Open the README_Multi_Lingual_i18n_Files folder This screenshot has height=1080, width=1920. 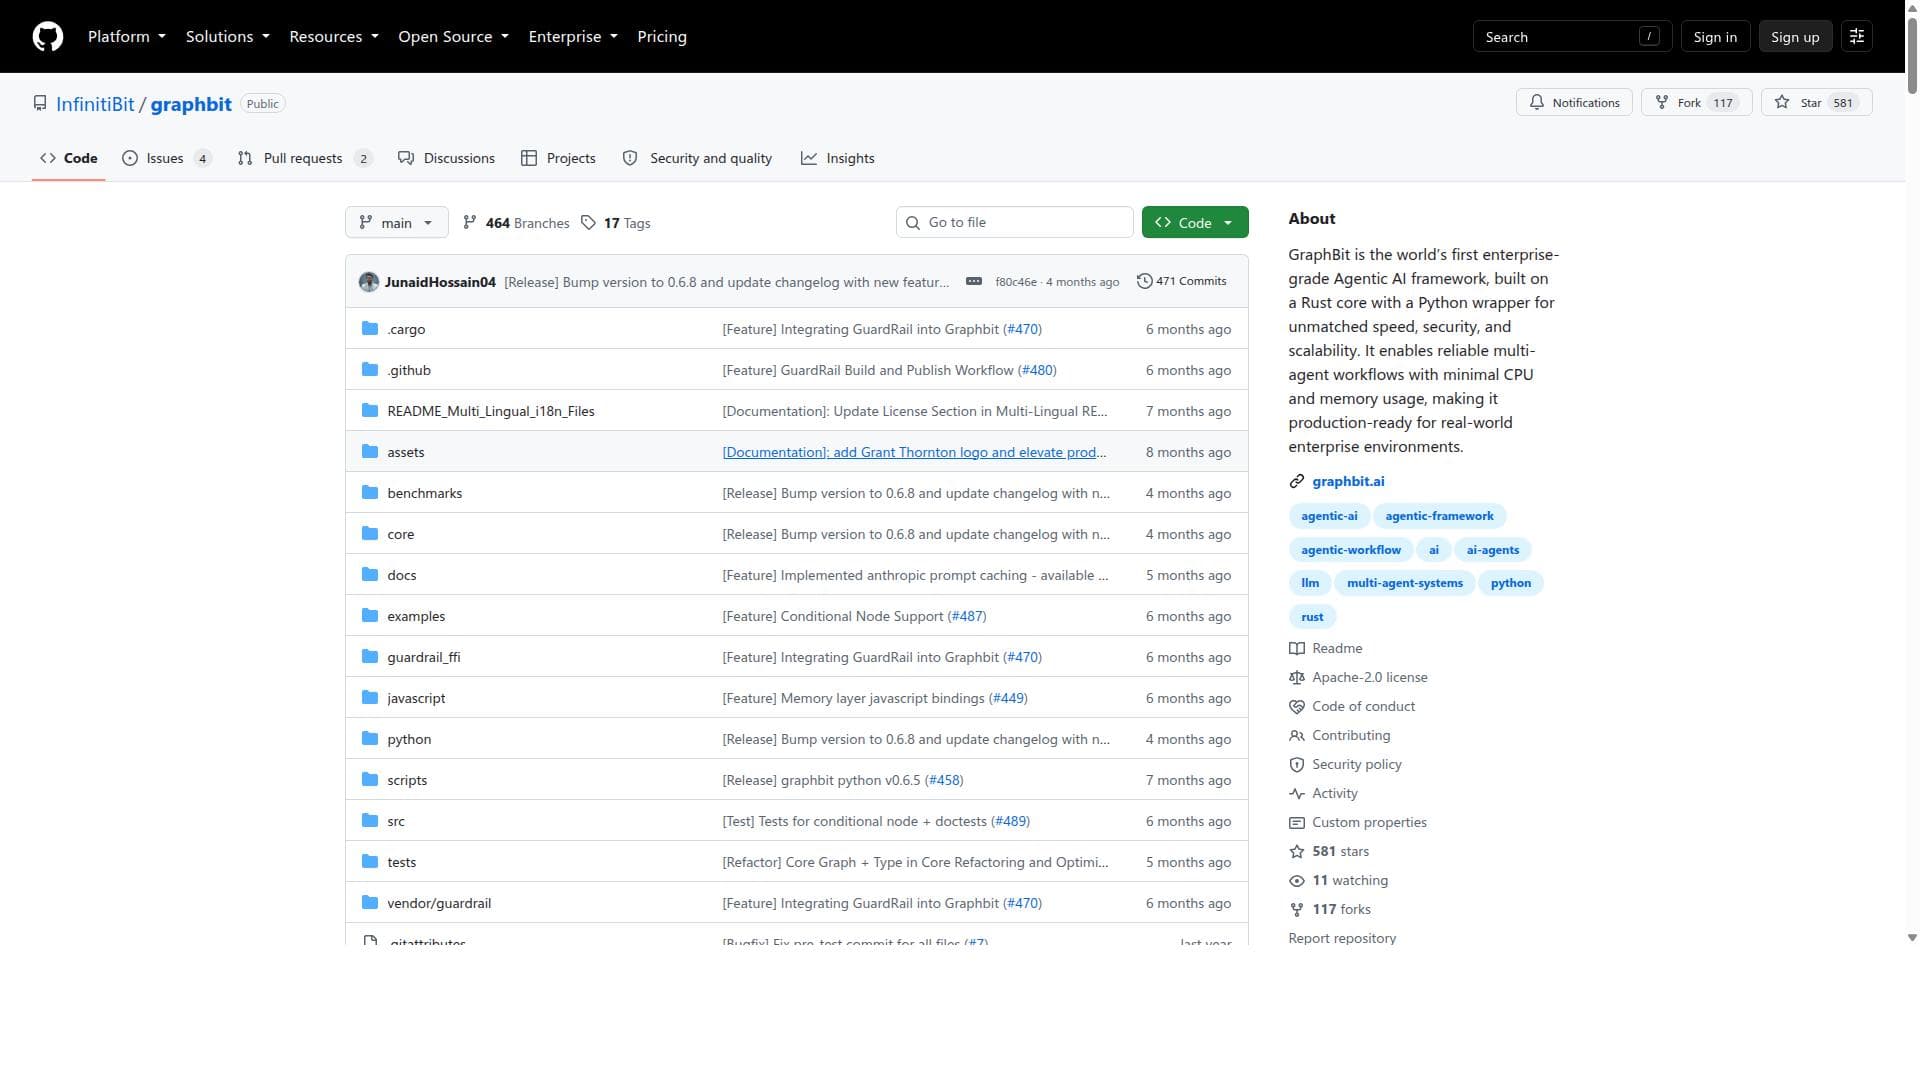[x=491, y=411]
